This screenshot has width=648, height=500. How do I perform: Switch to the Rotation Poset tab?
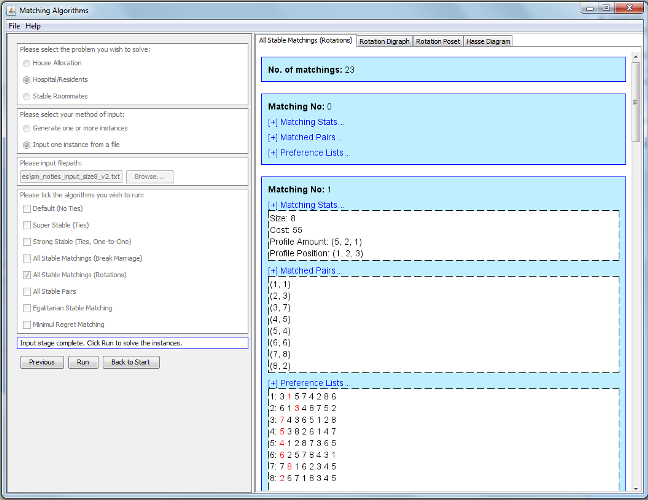point(438,42)
